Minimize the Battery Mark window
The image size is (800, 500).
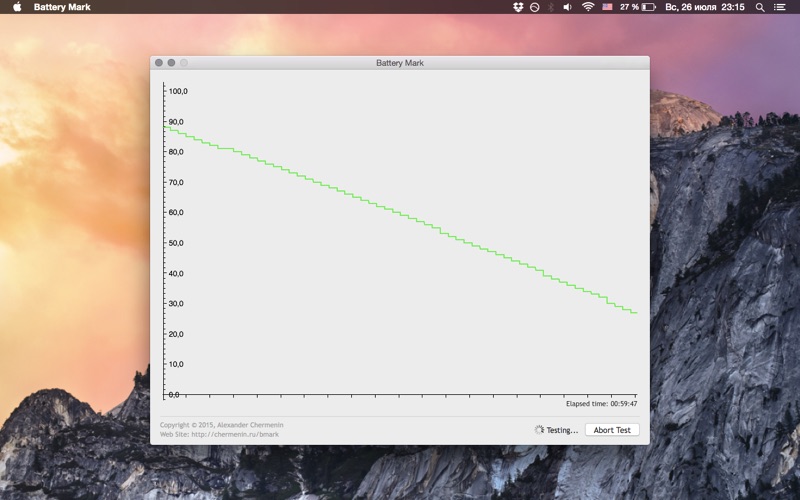pyautogui.click(x=171, y=63)
